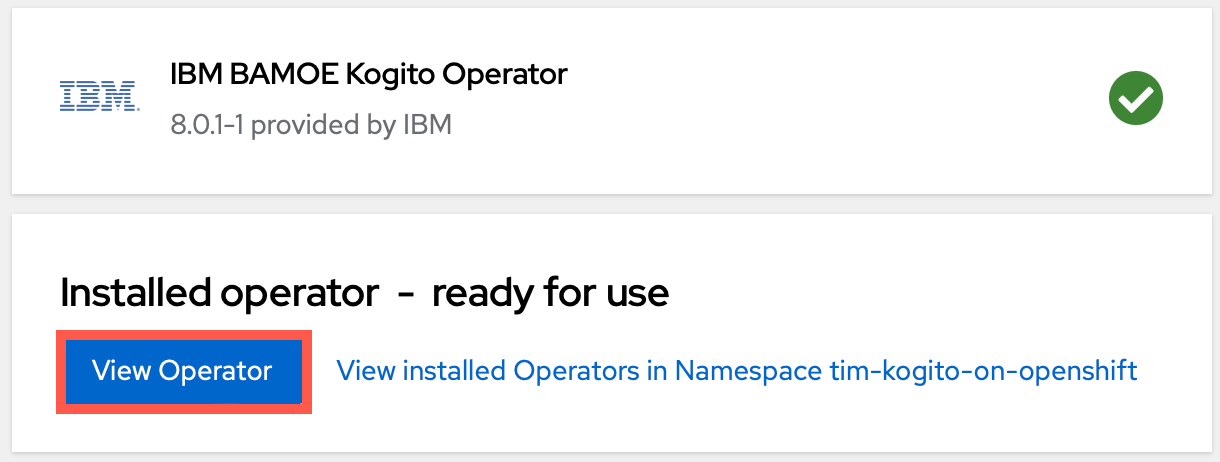The height and width of the screenshot is (462, 1220).
Task: Click the IBM logo
Action: point(99,96)
